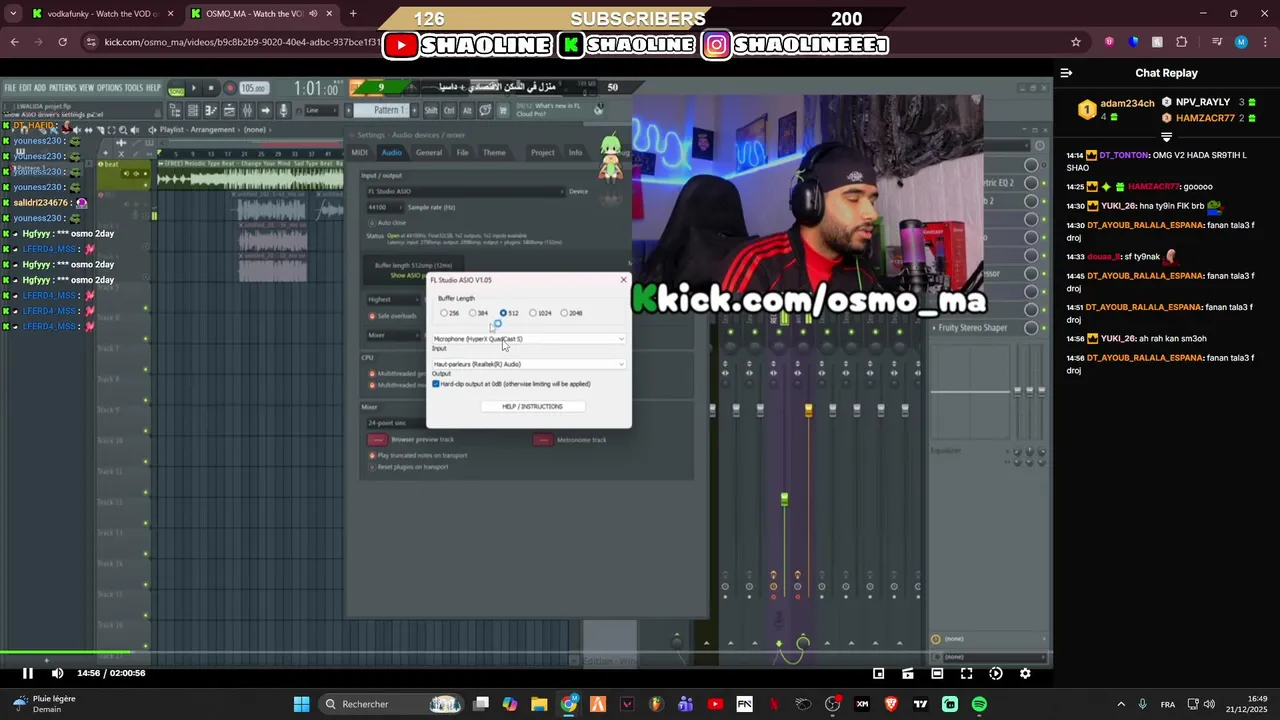Close the FL Studio ASIO V1.05 dialog
Image resolution: width=1280 pixels, height=720 pixels.
pyautogui.click(x=623, y=280)
